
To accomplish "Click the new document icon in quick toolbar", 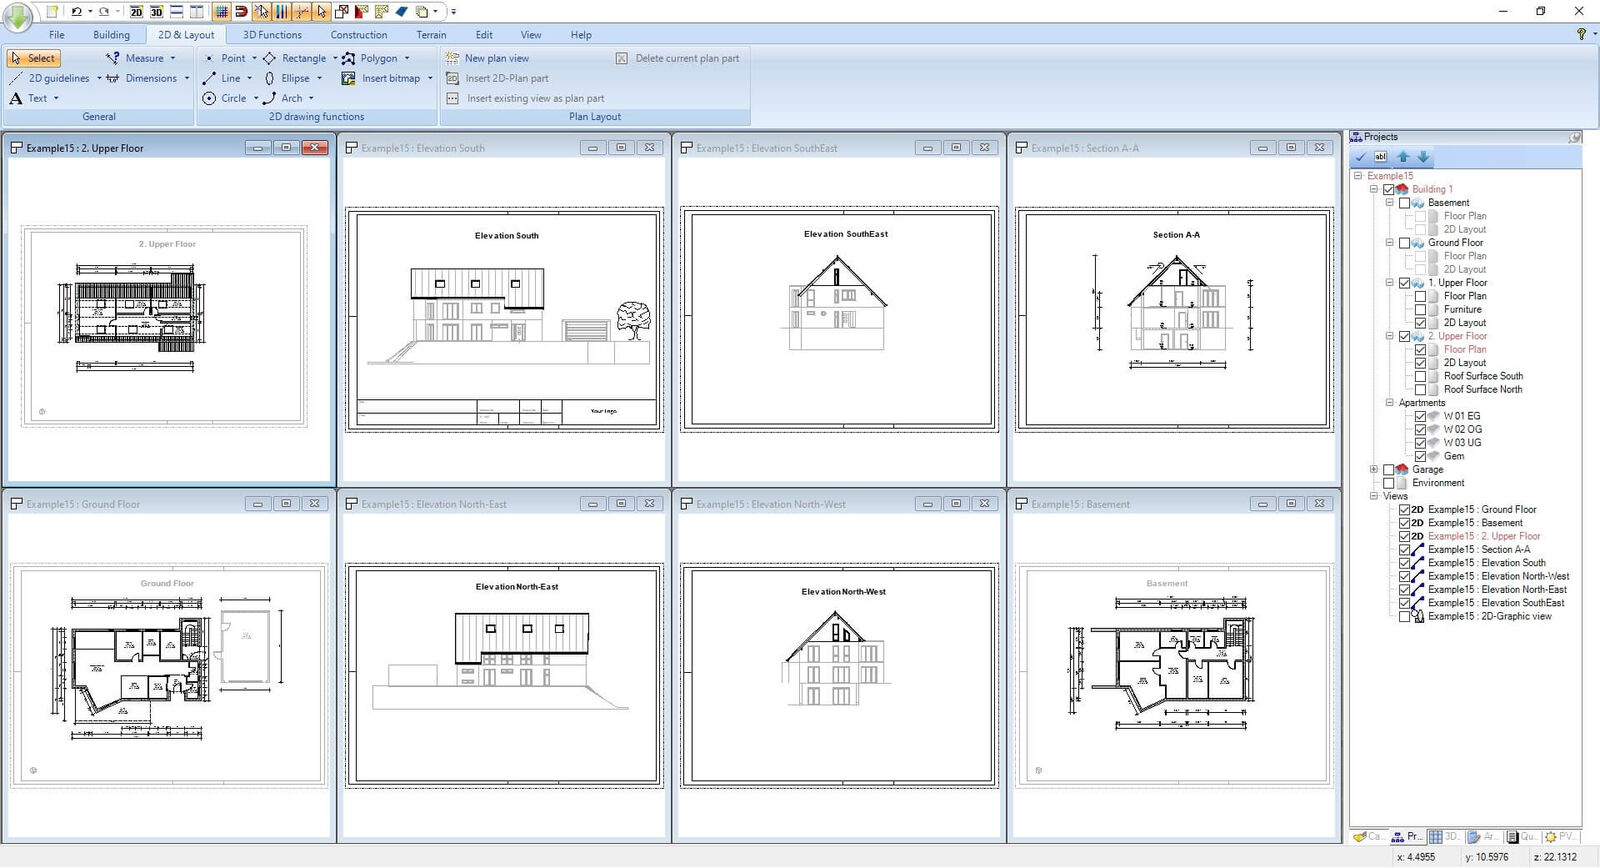I will pos(52,12).
